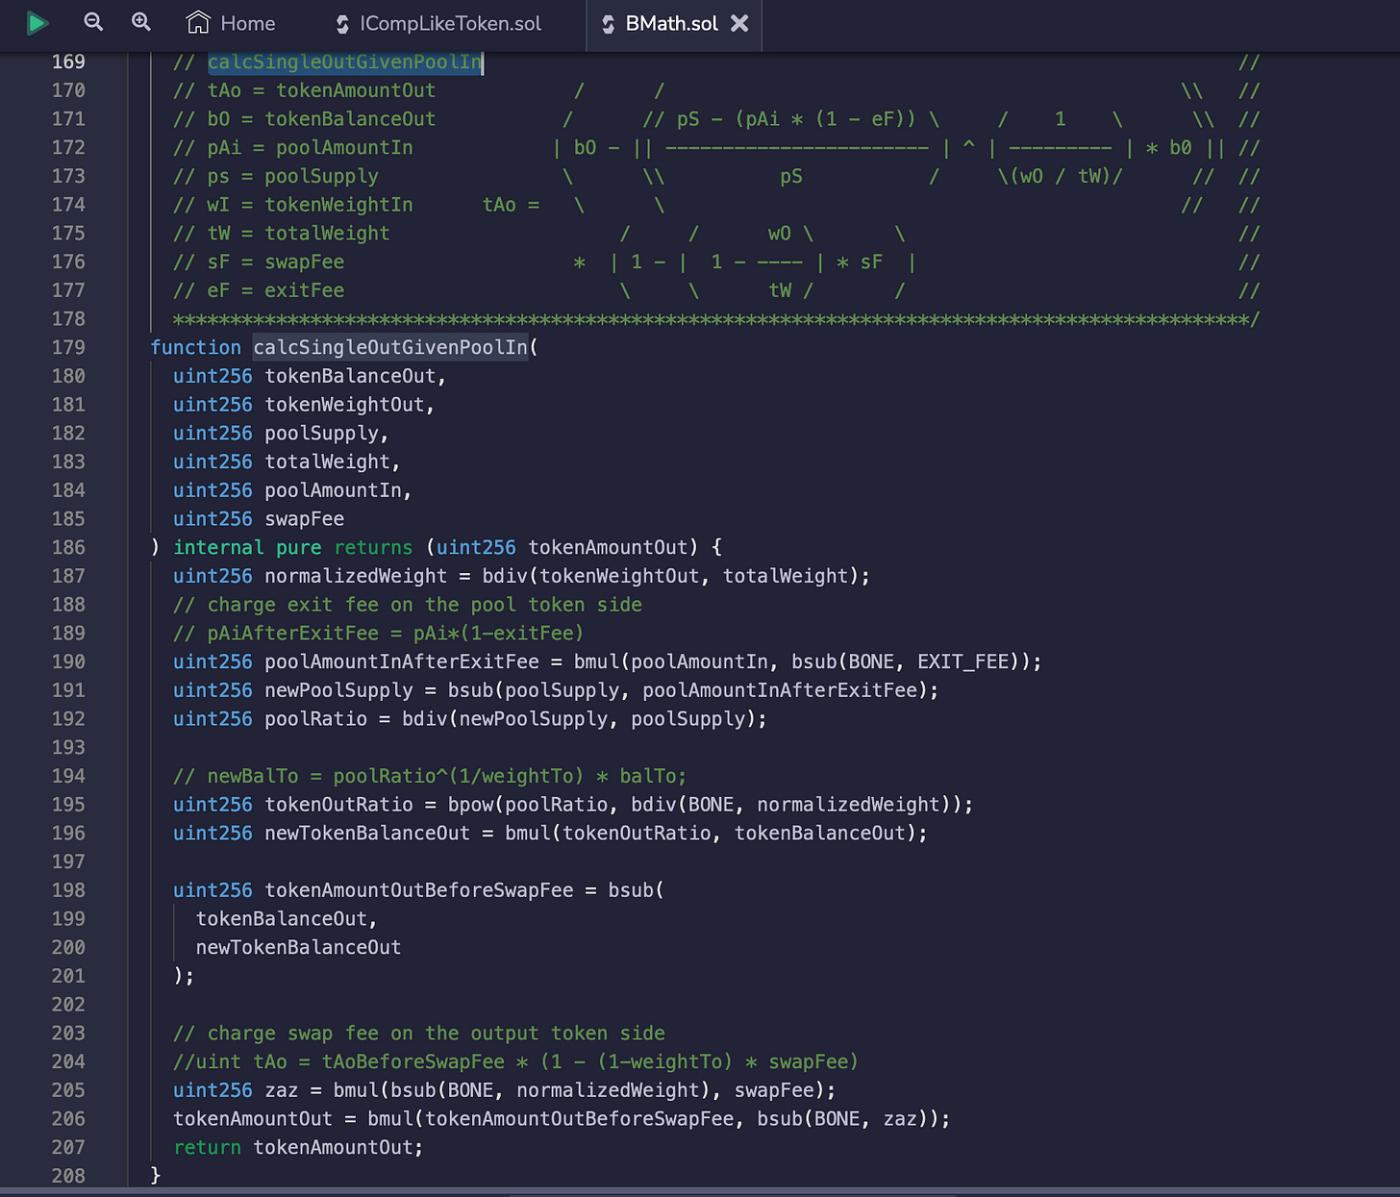Click the zaz variable declaration on line 205
Screen dimensions: 1400x1197
pyautogui.click(x=281, y=1090)
